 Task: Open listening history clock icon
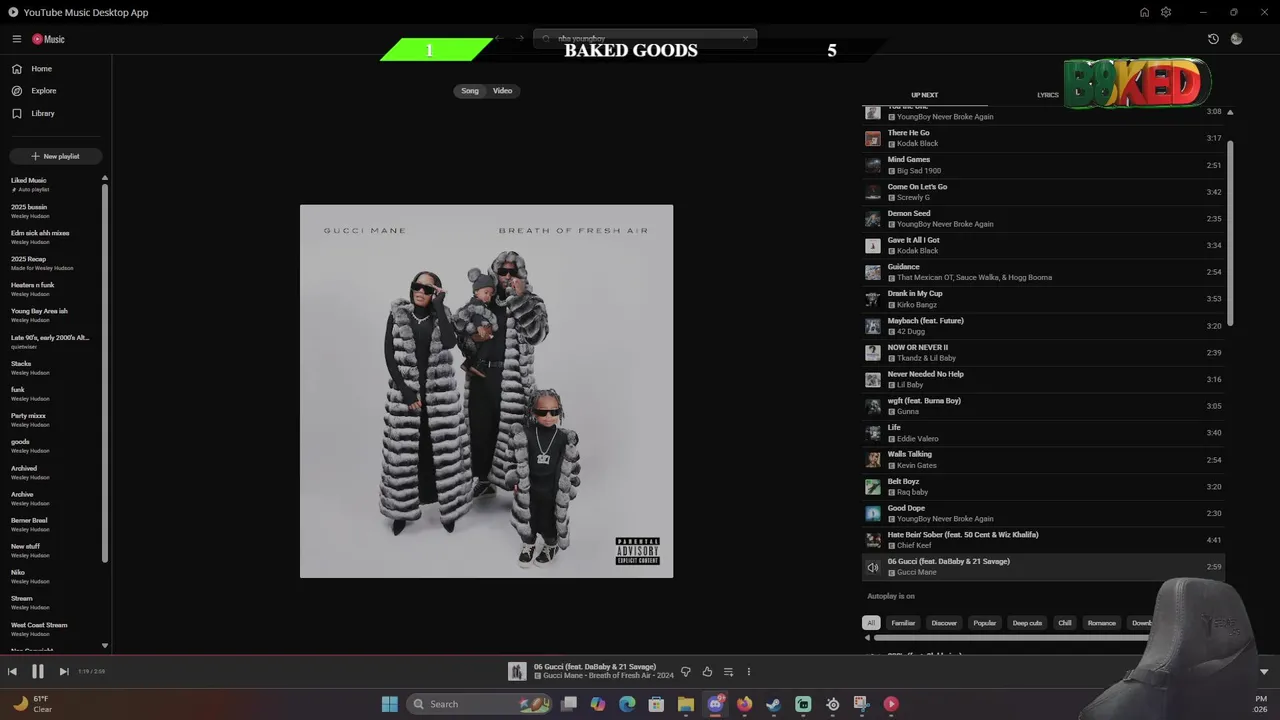(1213, 39)
